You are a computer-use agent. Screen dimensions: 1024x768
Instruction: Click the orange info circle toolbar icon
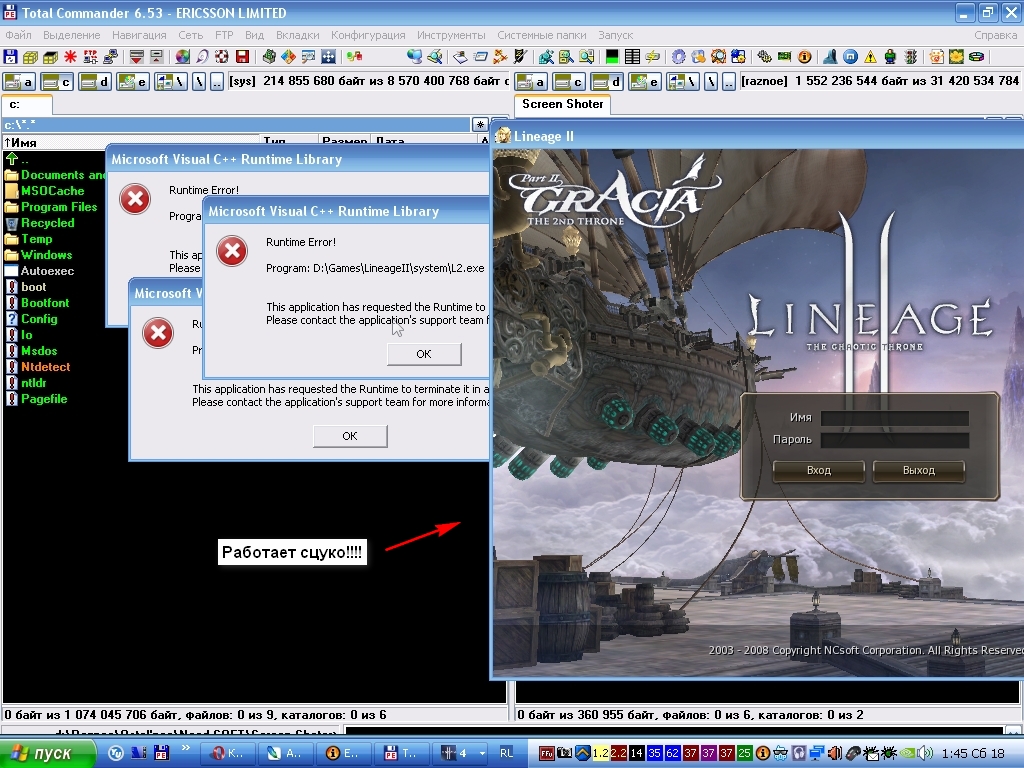coord(805,57)
